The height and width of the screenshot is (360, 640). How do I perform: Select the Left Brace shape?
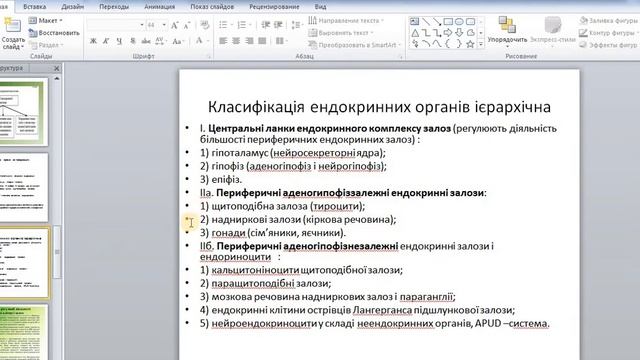coord(448,44)
